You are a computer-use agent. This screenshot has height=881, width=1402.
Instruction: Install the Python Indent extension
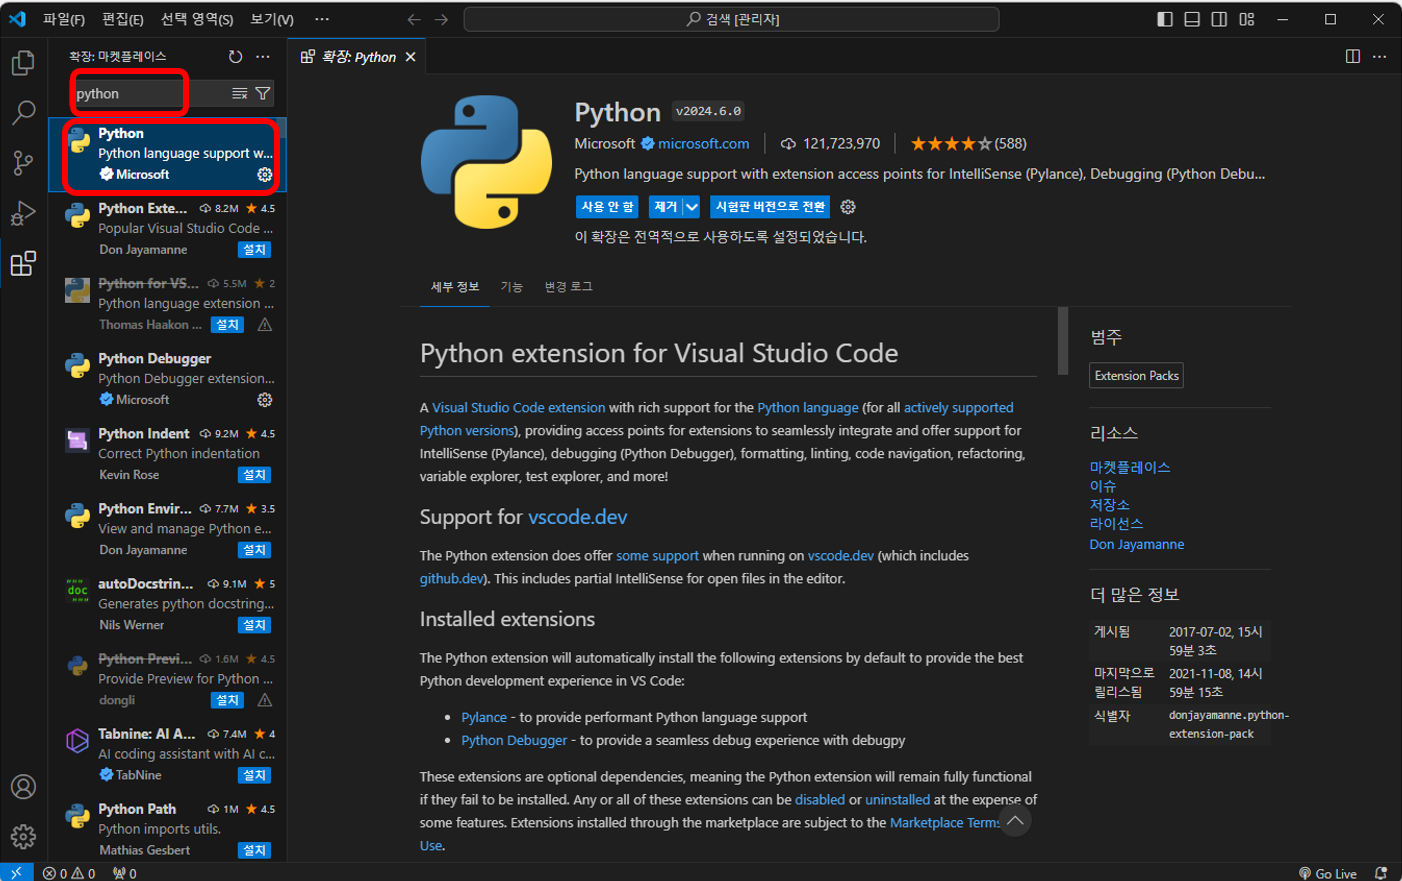255,475
